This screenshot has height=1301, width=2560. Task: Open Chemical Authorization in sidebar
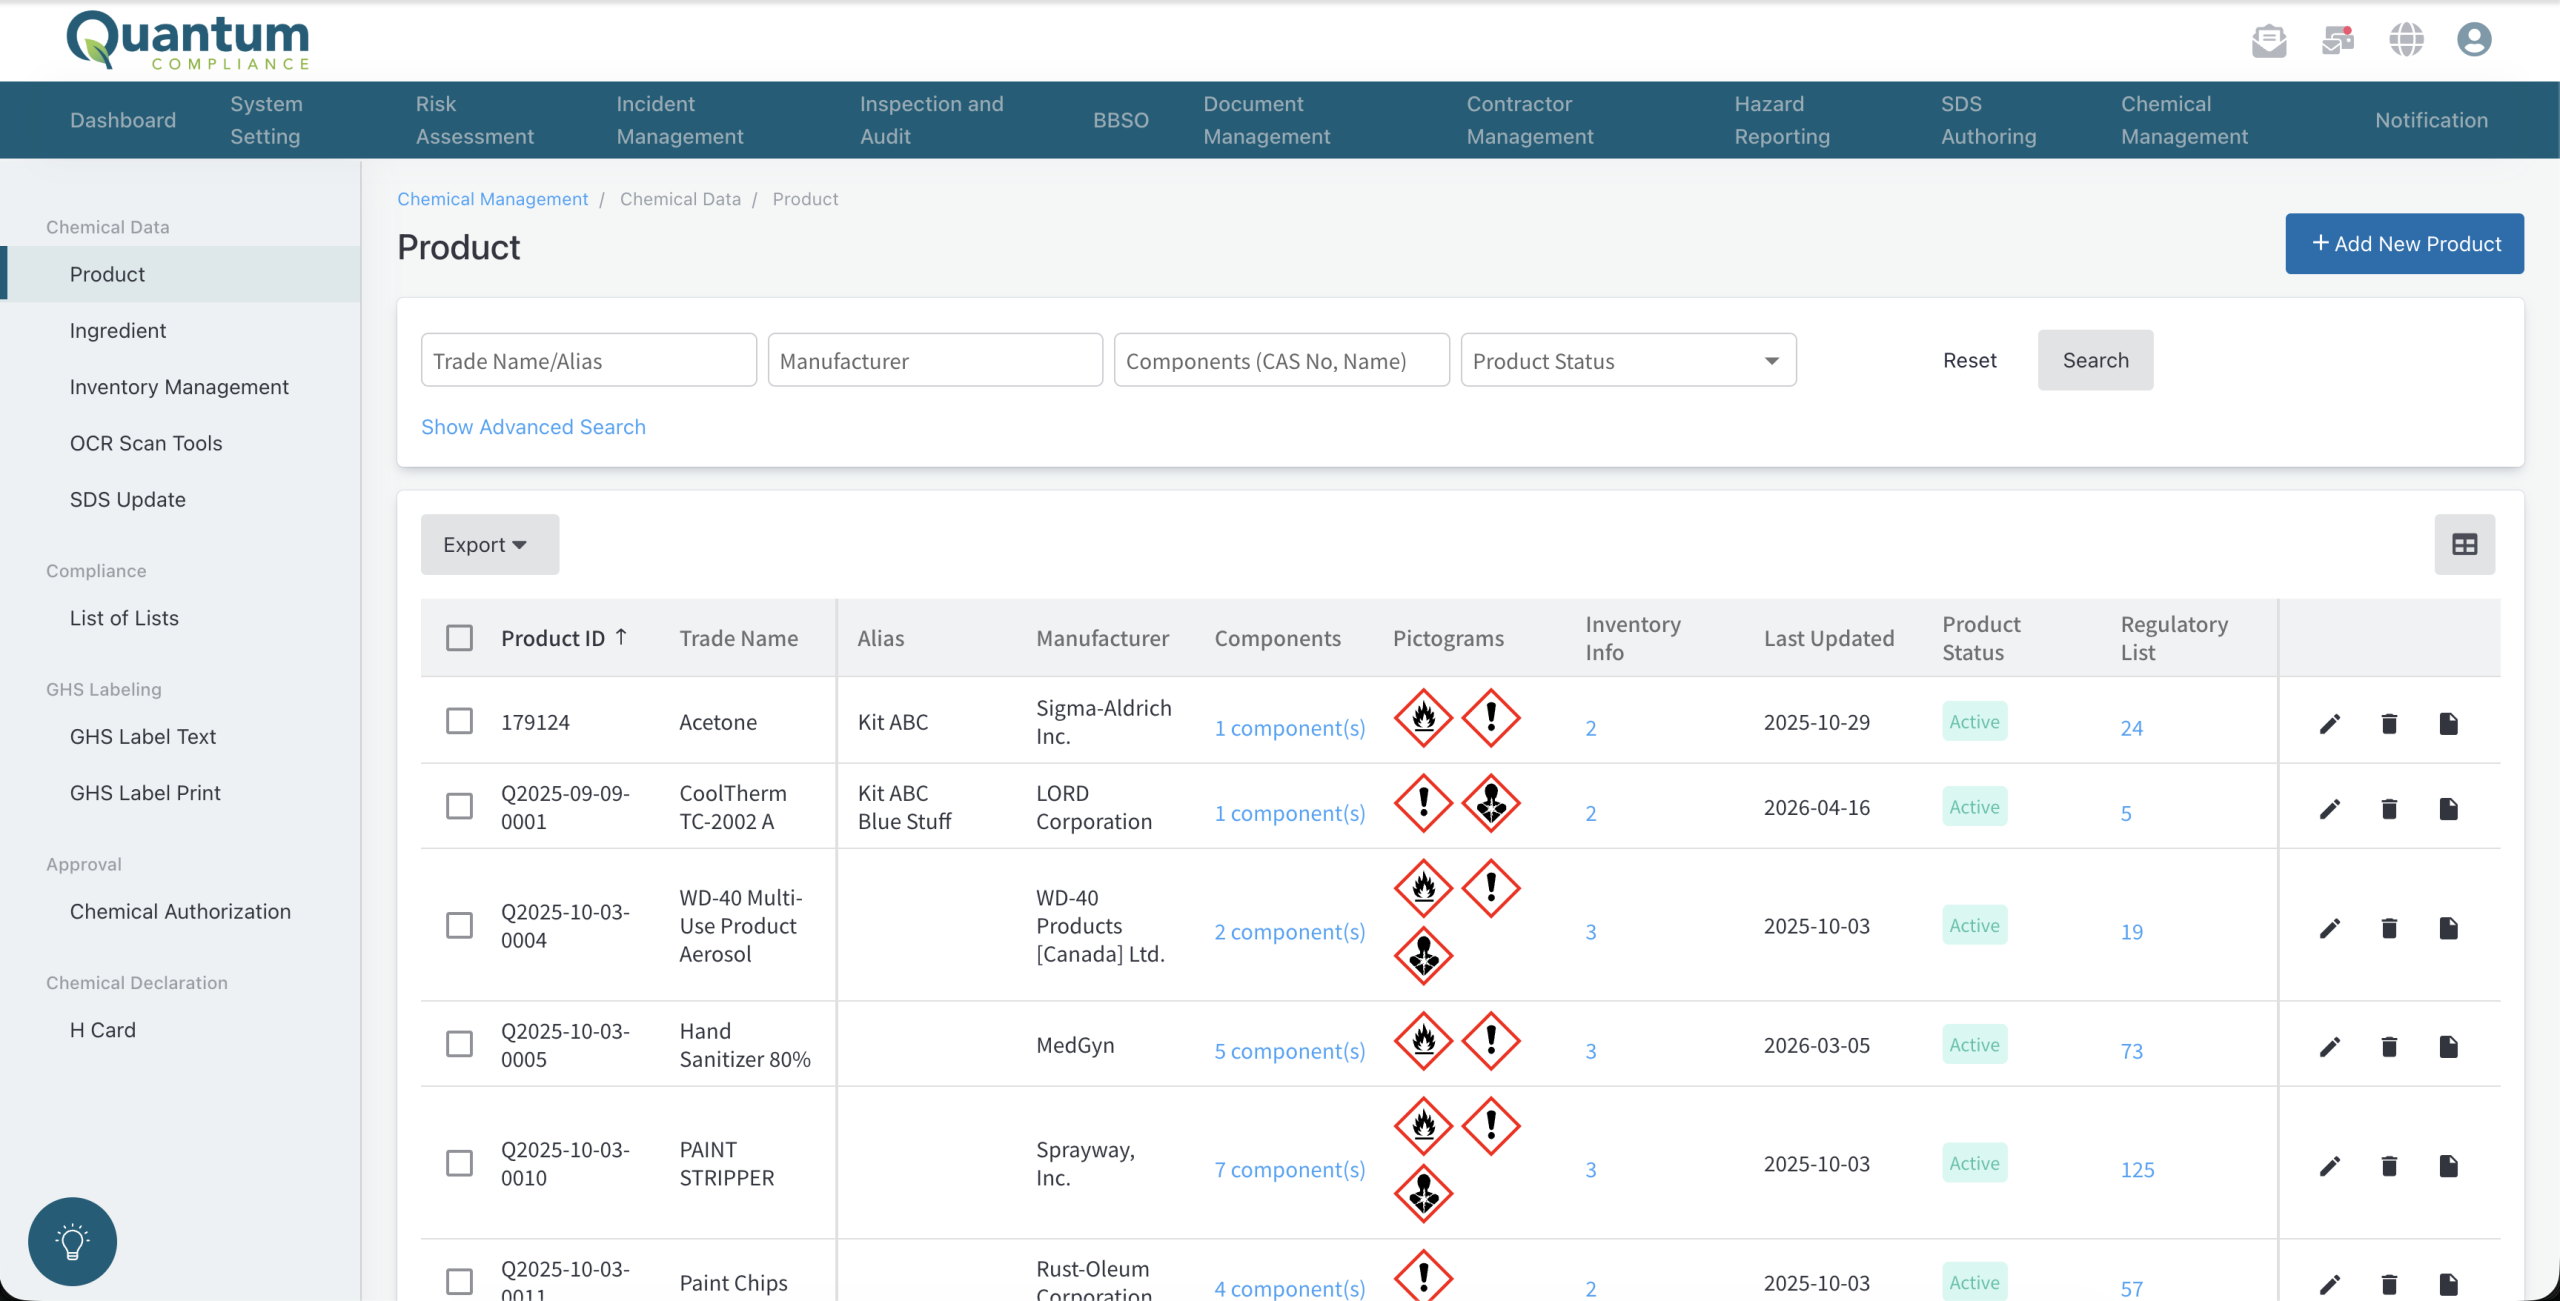click(180, 911)
